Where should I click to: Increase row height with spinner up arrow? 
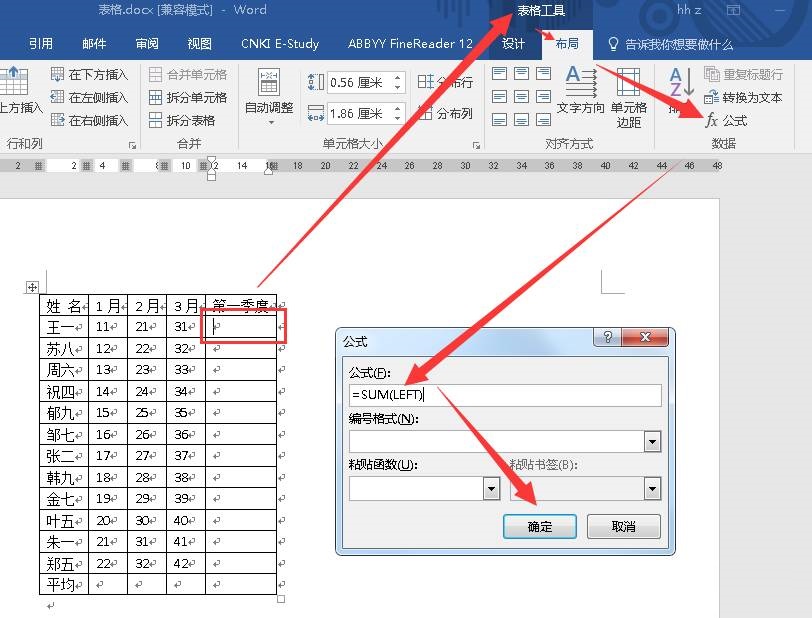tap(397, 77)
